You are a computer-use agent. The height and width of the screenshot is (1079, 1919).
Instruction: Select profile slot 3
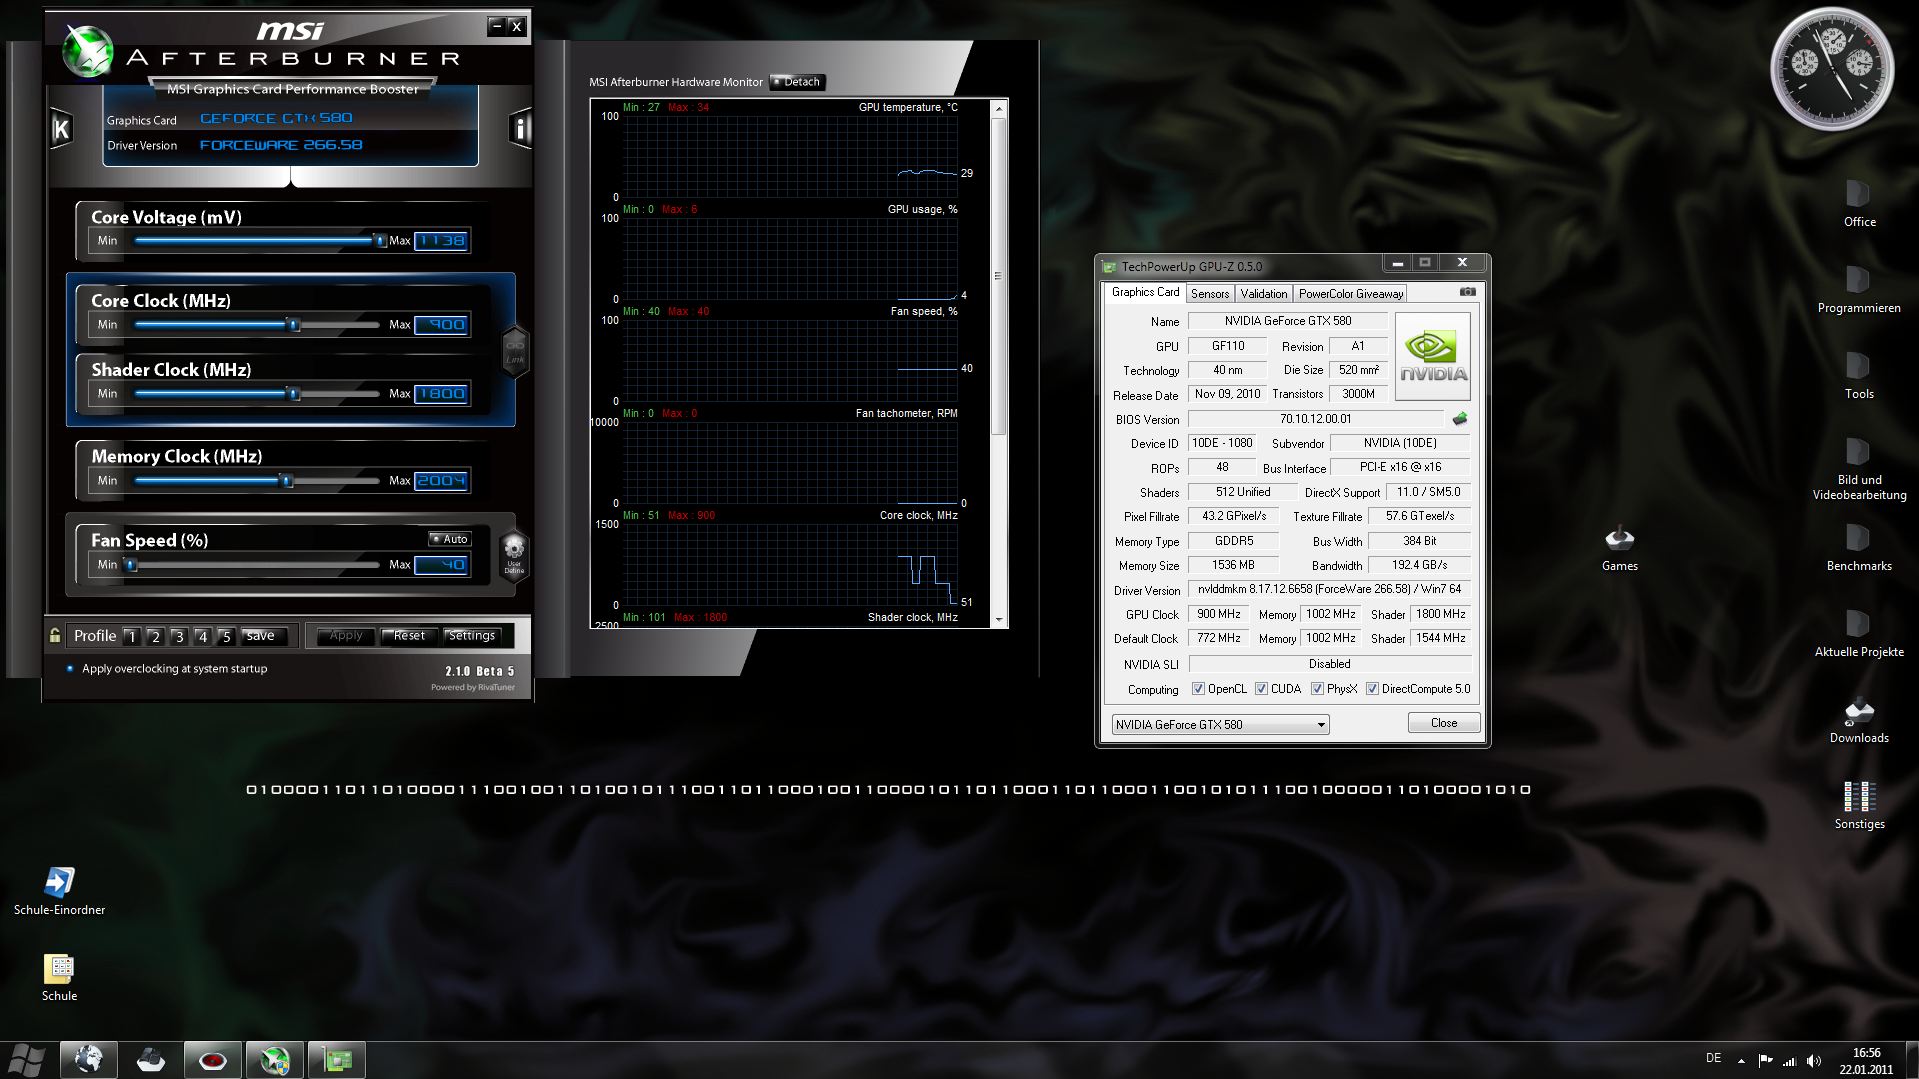[x=179, y=636]
